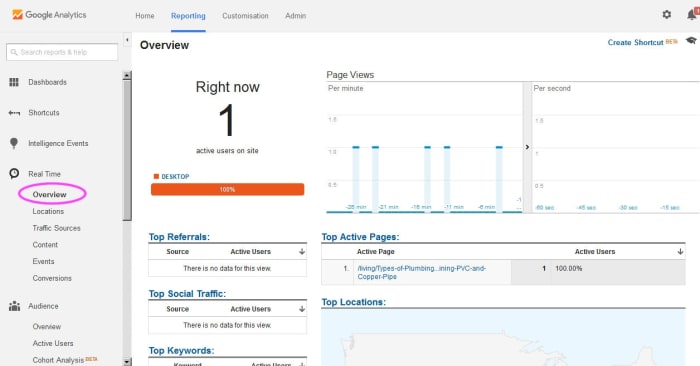This screenshot has width=700, height=366.
Task: Open Real Time Content report
Action: click(45, 245)
